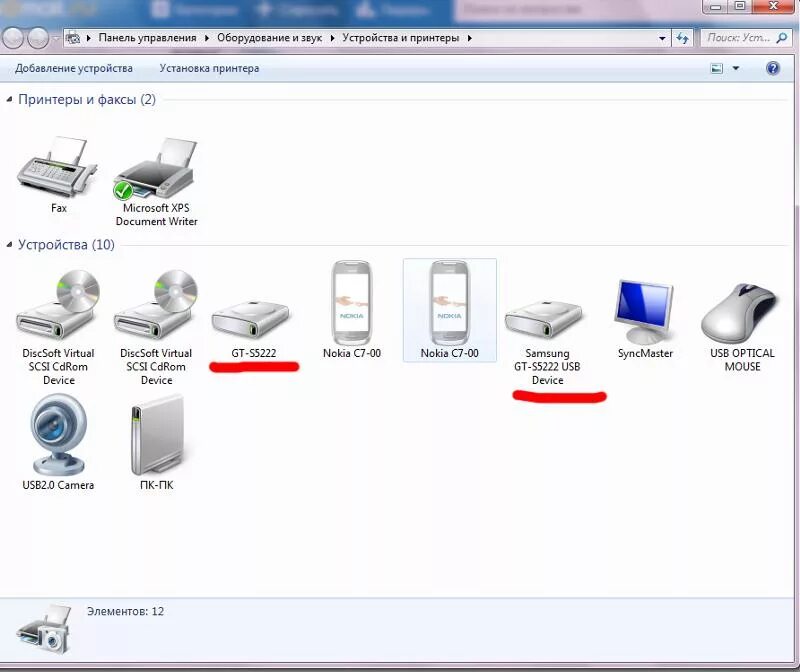
Task: Click Устройства и принтеры breadcrumb
Action: coord(401,38)
